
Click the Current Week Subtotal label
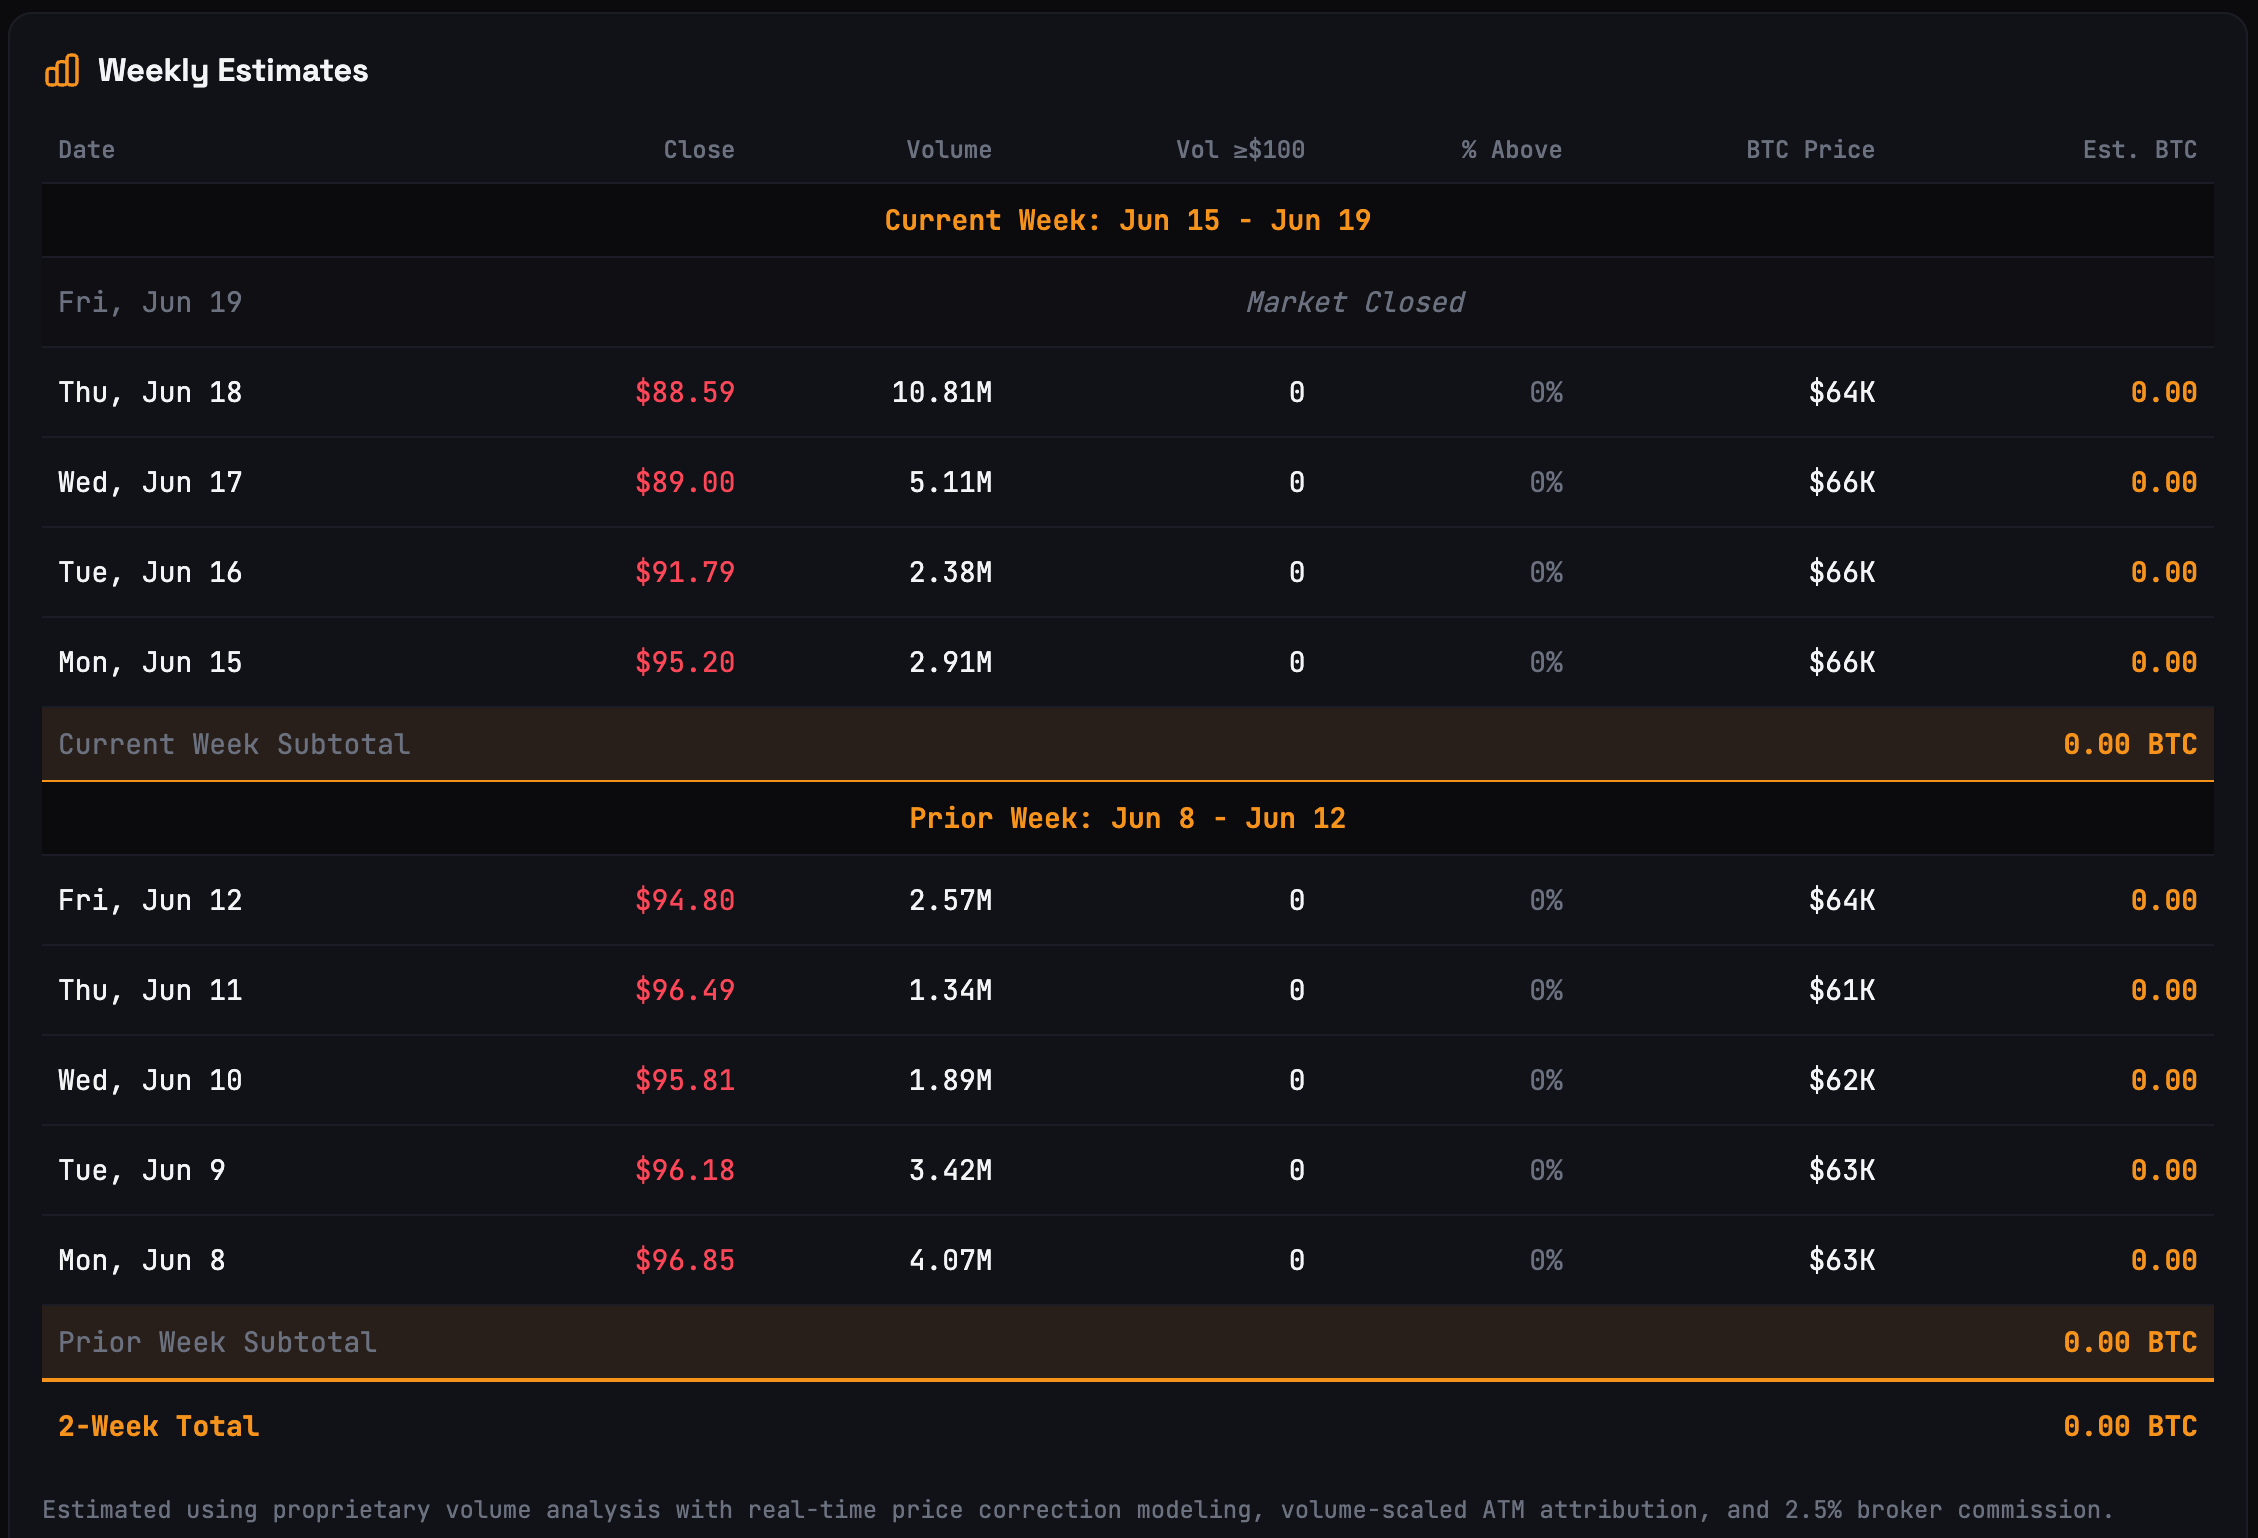point(234,744)
